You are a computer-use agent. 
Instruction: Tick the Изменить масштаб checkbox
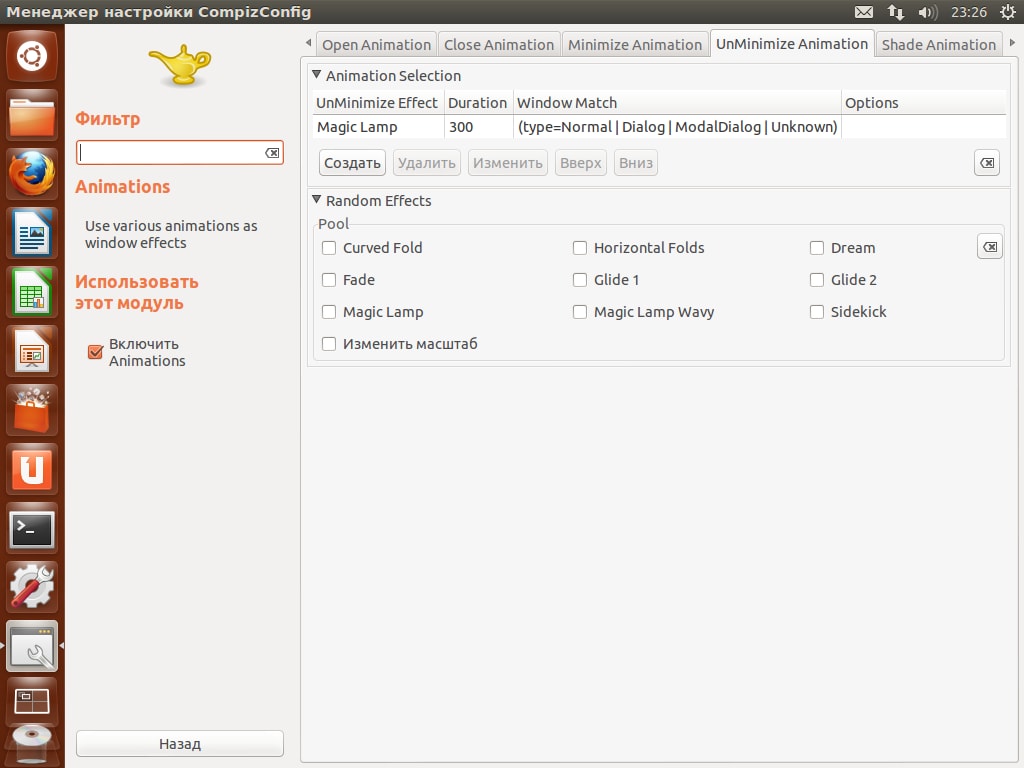[329, 344]
